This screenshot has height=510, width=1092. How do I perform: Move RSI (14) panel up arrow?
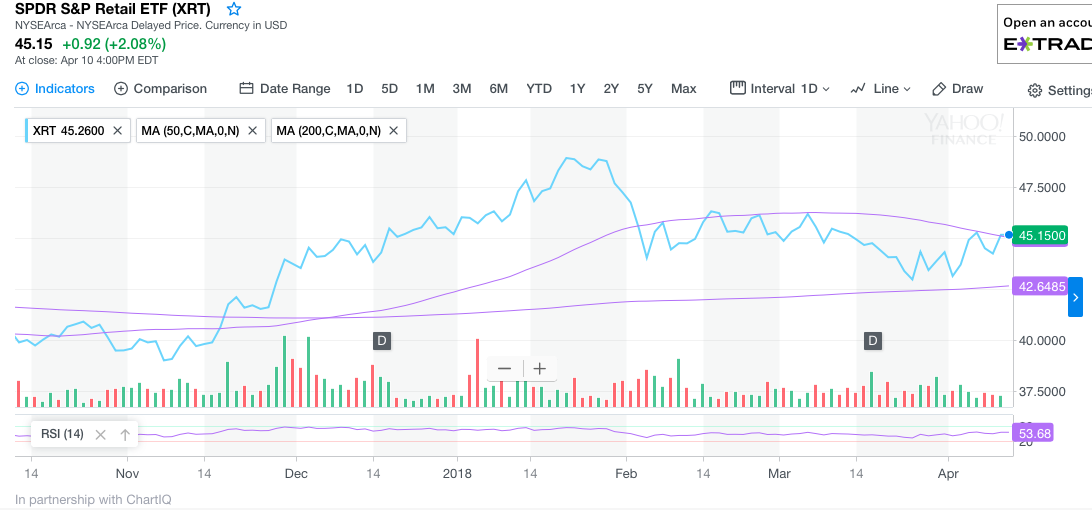pos(125,435)
